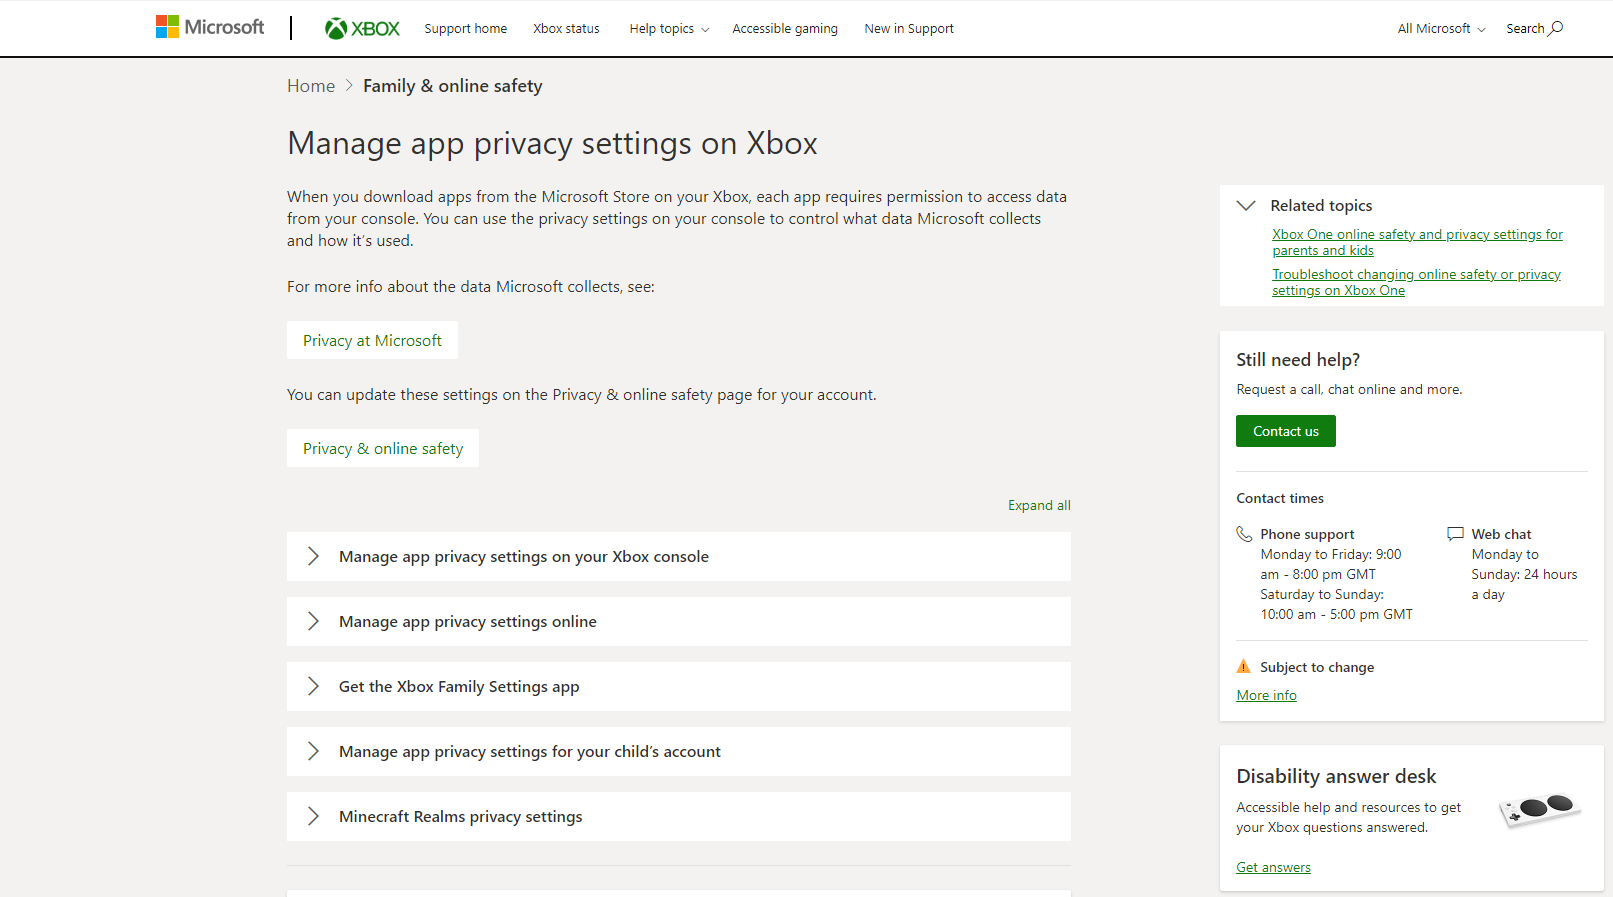Open the Help topics dropdown menu
This screenshot has height=897, width=1613.
[669, 29]
